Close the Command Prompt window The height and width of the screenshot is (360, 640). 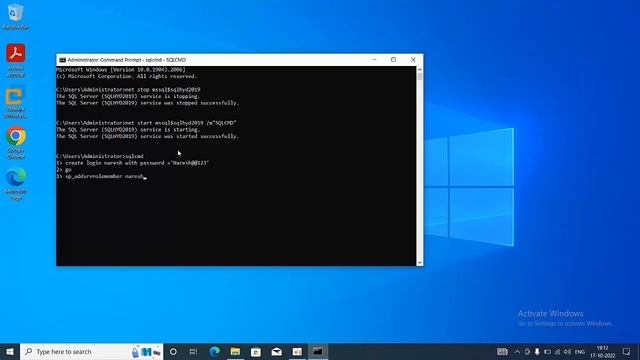[x=413, y=60]
